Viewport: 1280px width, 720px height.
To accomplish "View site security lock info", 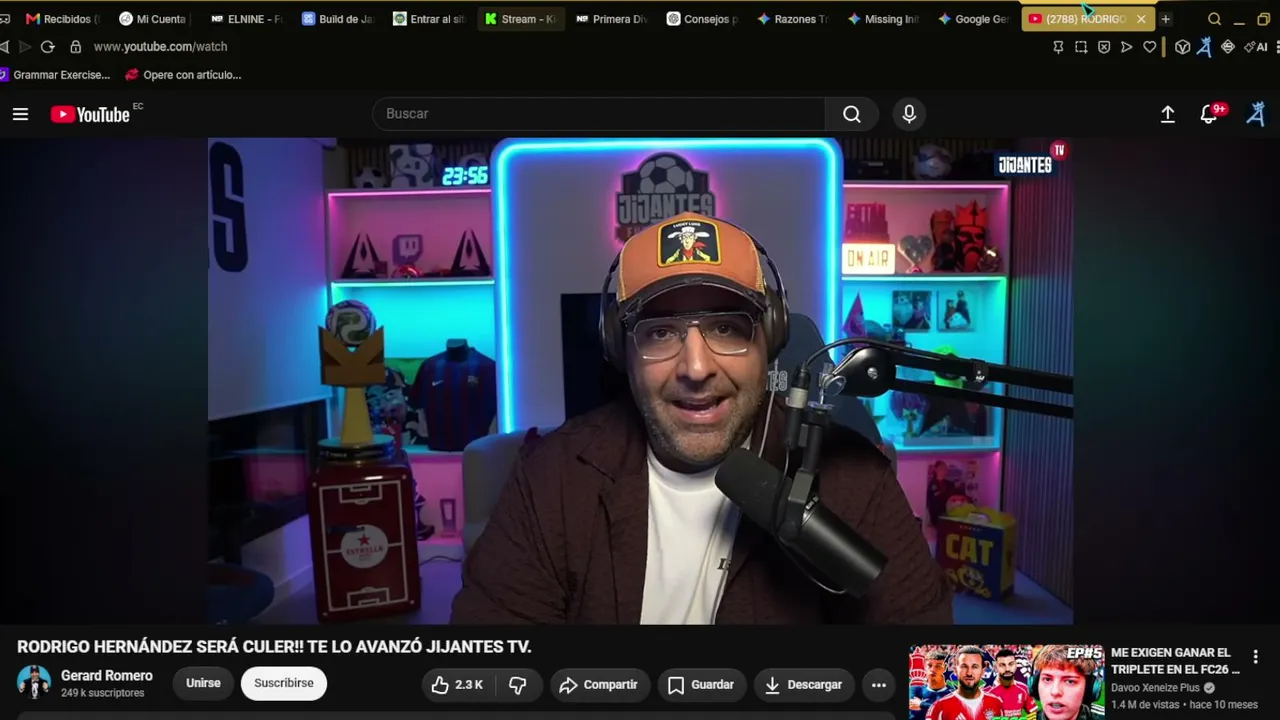I will click(75, 47).
